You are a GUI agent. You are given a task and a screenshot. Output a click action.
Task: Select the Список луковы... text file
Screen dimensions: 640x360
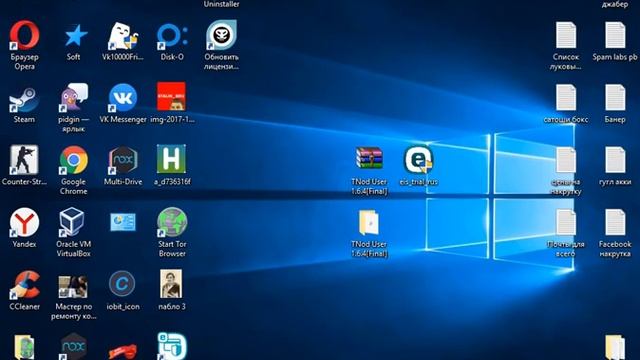pyautogui.click(x=566, y=36)
